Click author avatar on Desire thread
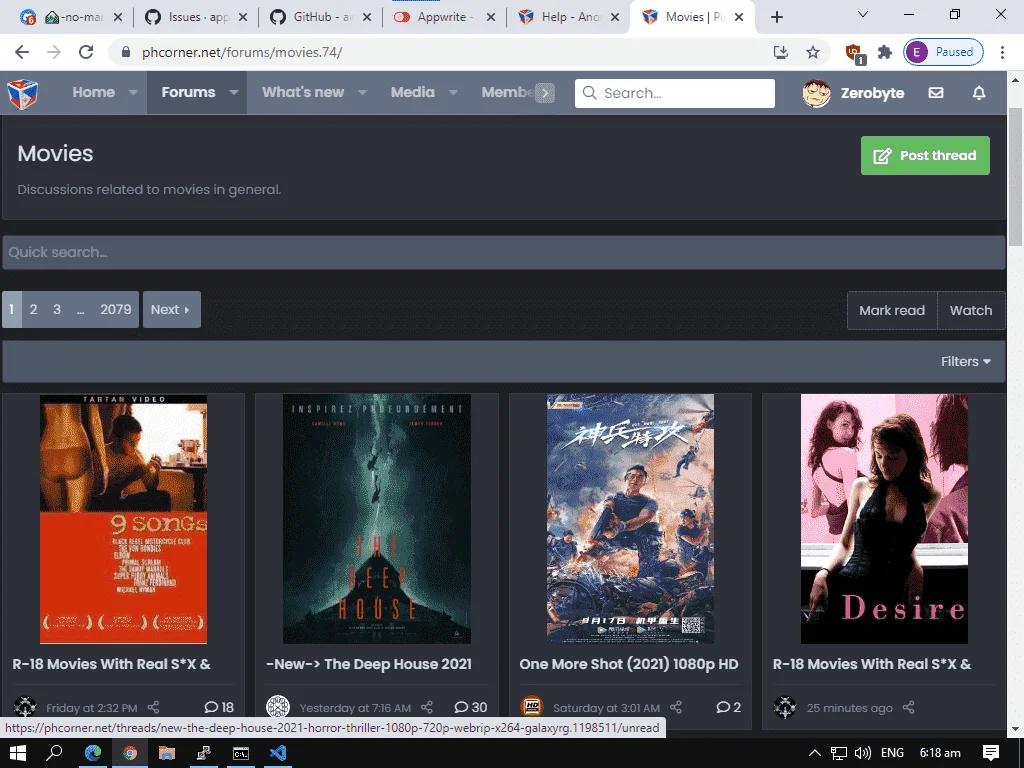 coord(785,707)
